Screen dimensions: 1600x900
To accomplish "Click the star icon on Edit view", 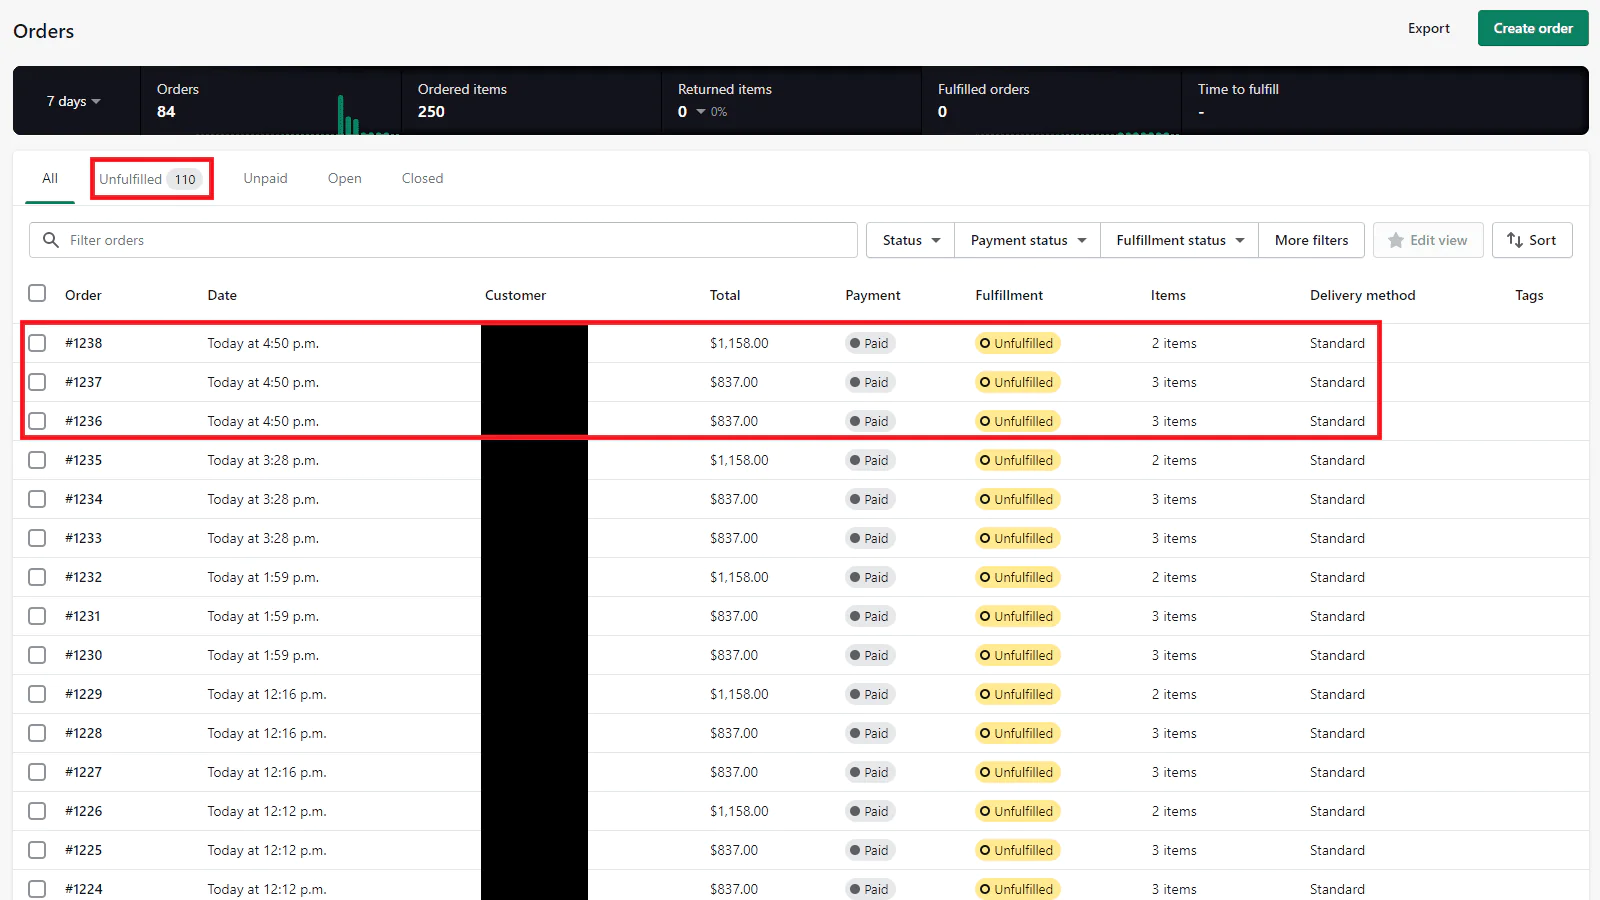I will [1396, 240].
